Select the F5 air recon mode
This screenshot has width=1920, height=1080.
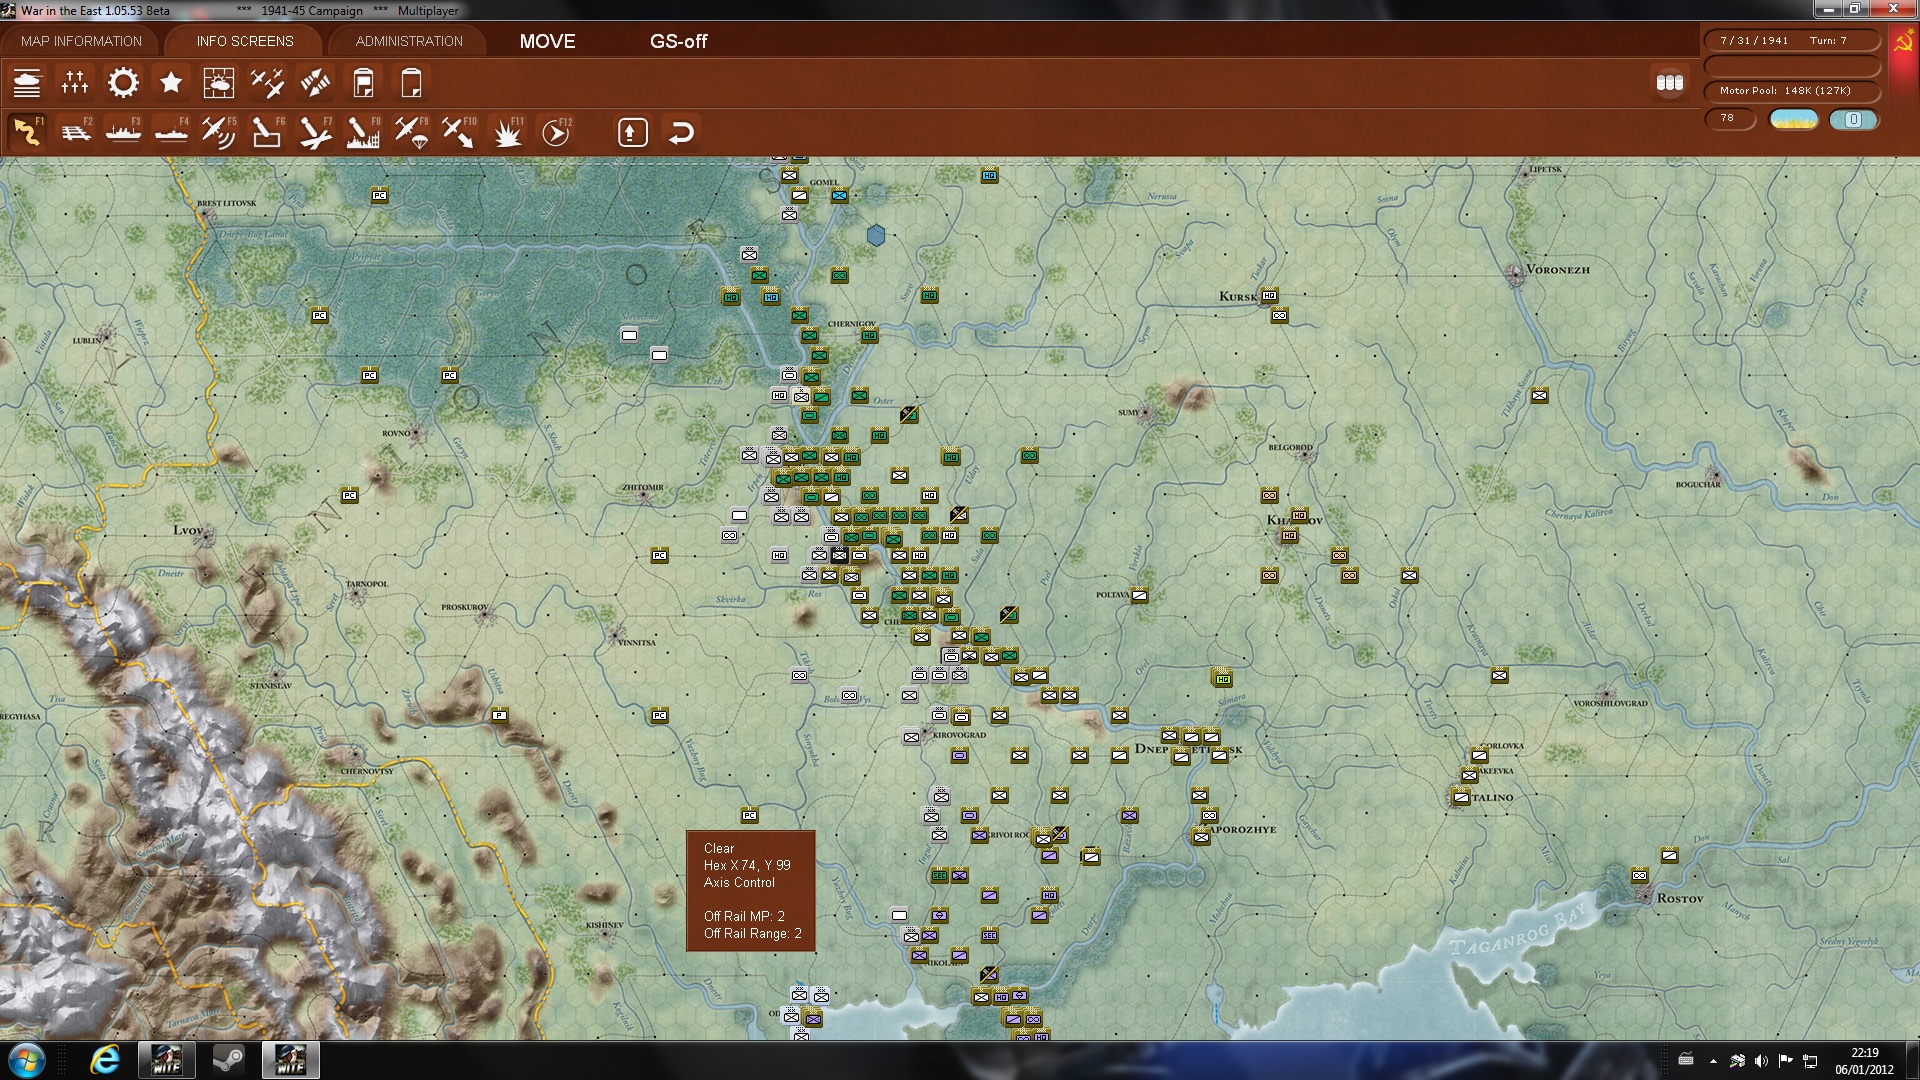[219, 132]
